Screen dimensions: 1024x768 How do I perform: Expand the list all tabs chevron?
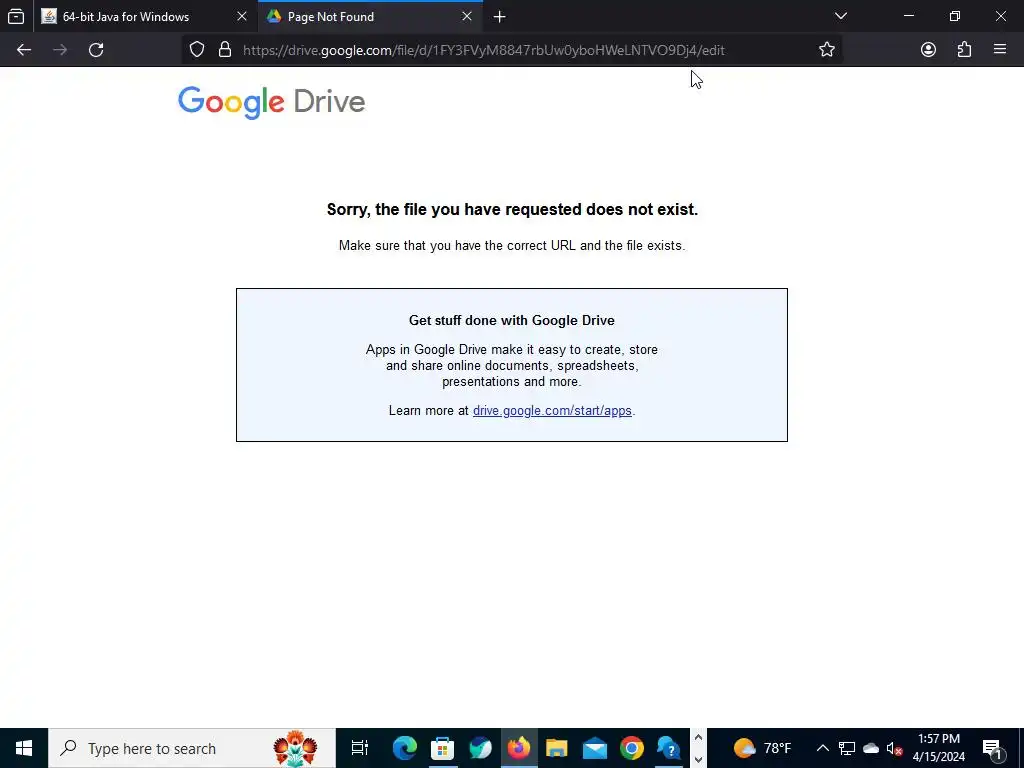tap(841, 16)
